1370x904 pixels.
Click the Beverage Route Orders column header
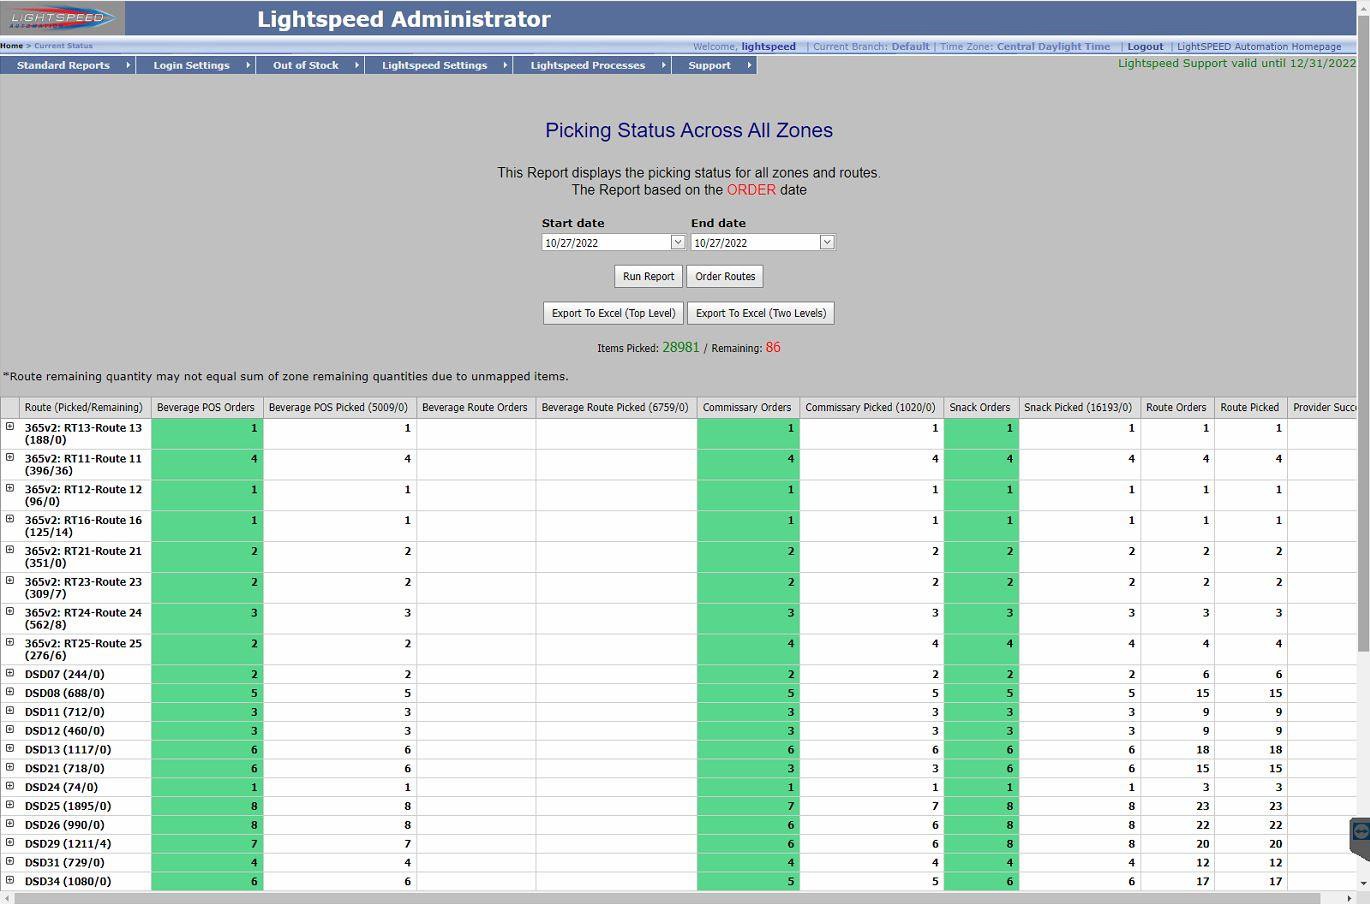(x=475, y=407)
